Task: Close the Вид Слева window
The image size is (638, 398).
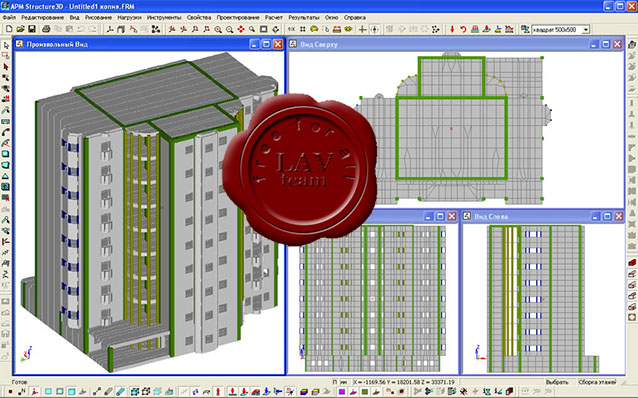Action: pyautogui.click(x=618, y=216)
